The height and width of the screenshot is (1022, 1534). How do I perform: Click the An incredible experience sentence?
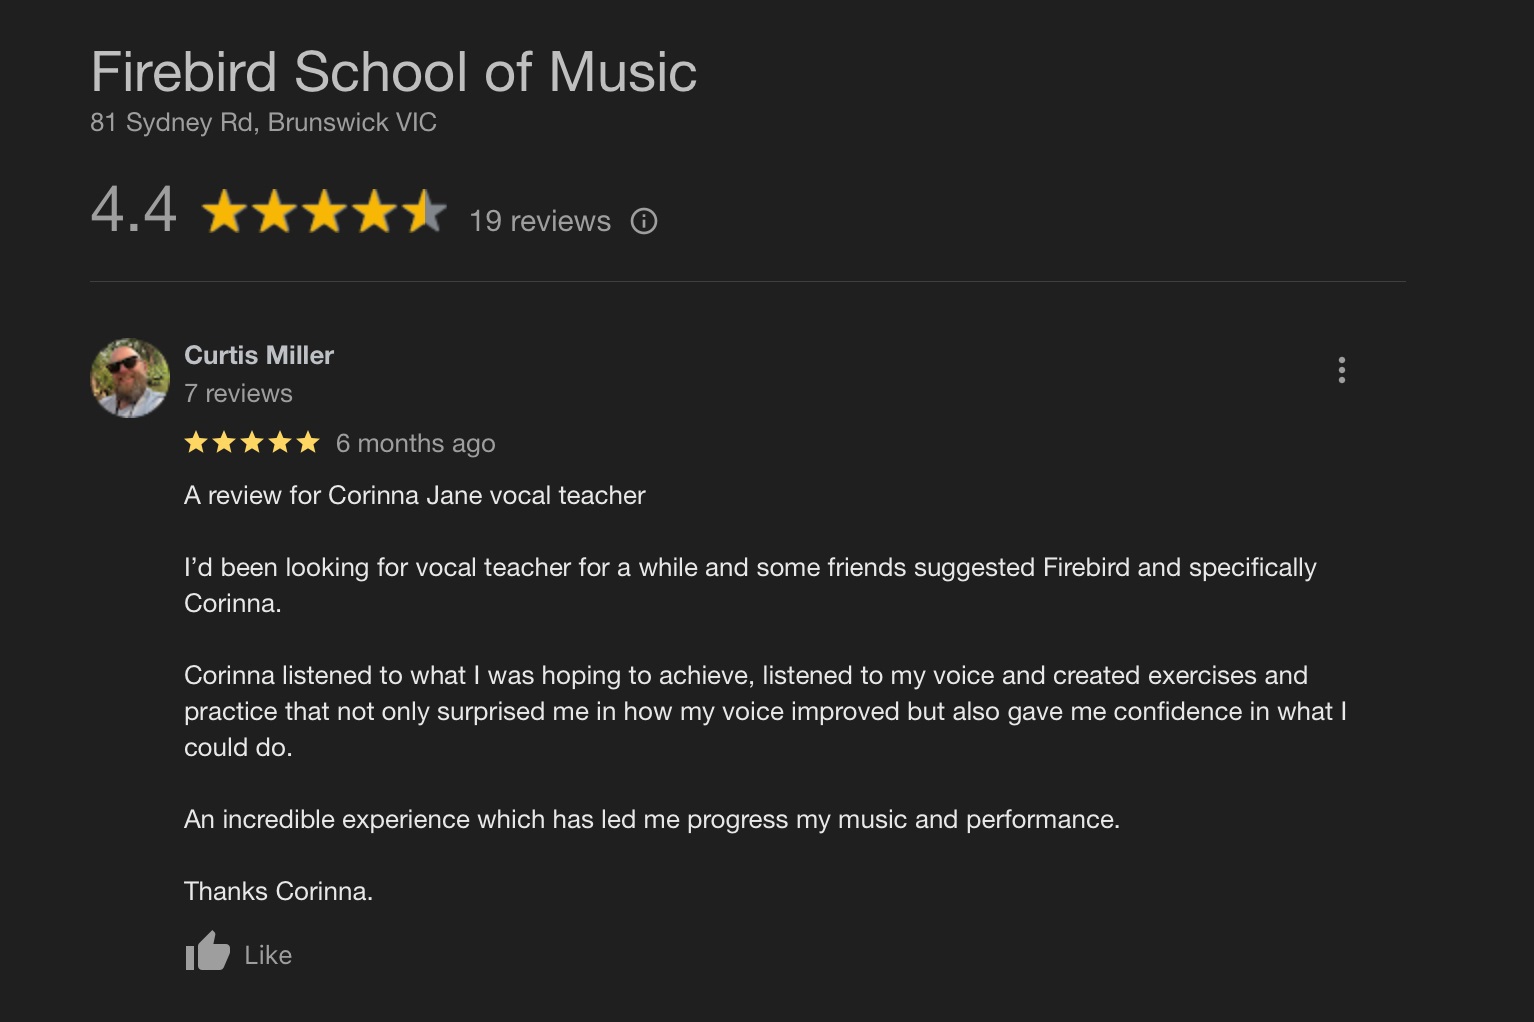pyautogui.click(x=652, y=819)
